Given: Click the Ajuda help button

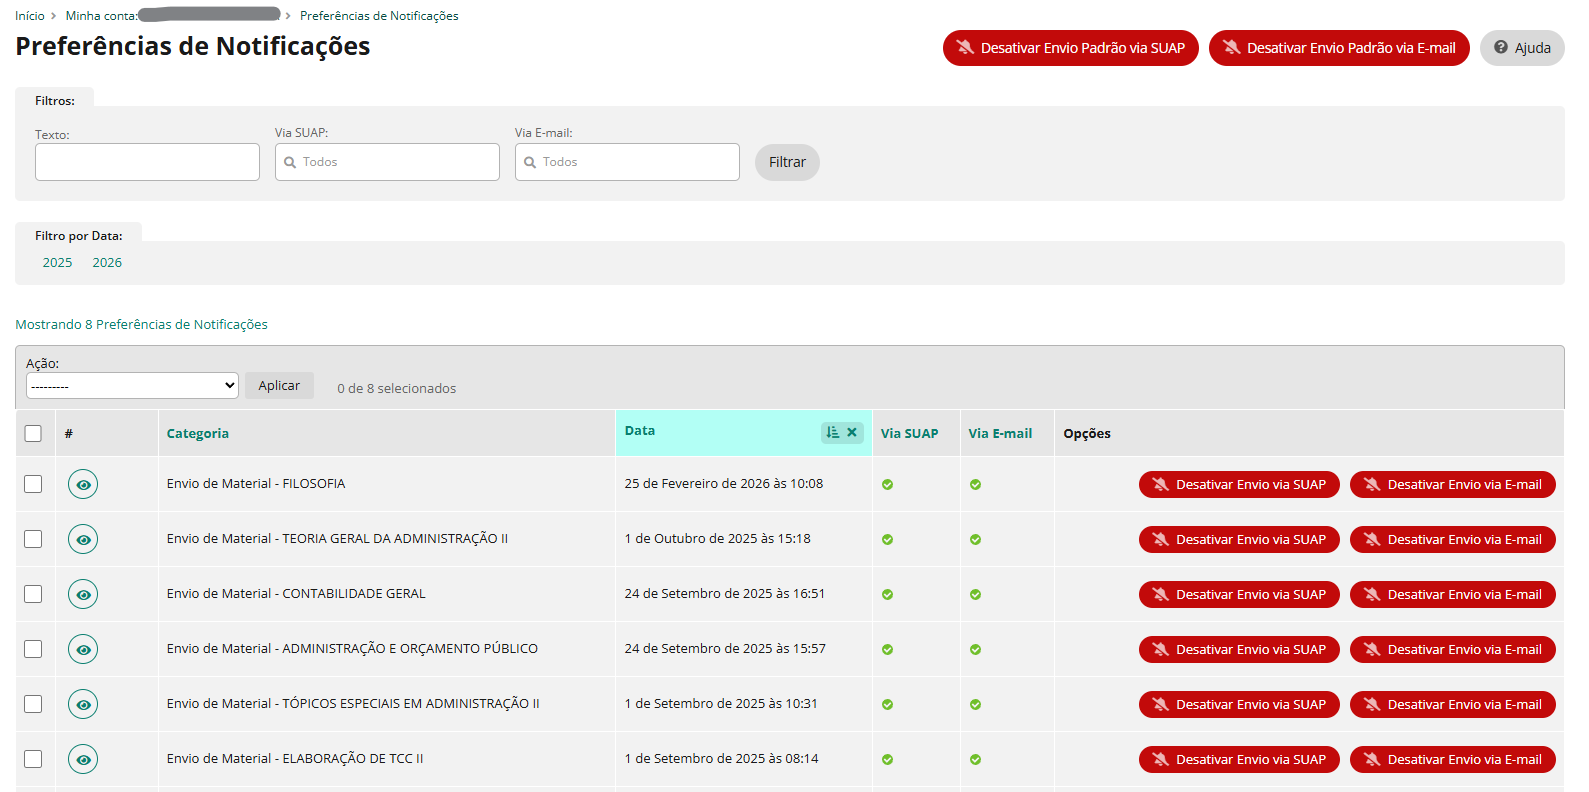Looking at the screenshot, I should pos(1521,48).
